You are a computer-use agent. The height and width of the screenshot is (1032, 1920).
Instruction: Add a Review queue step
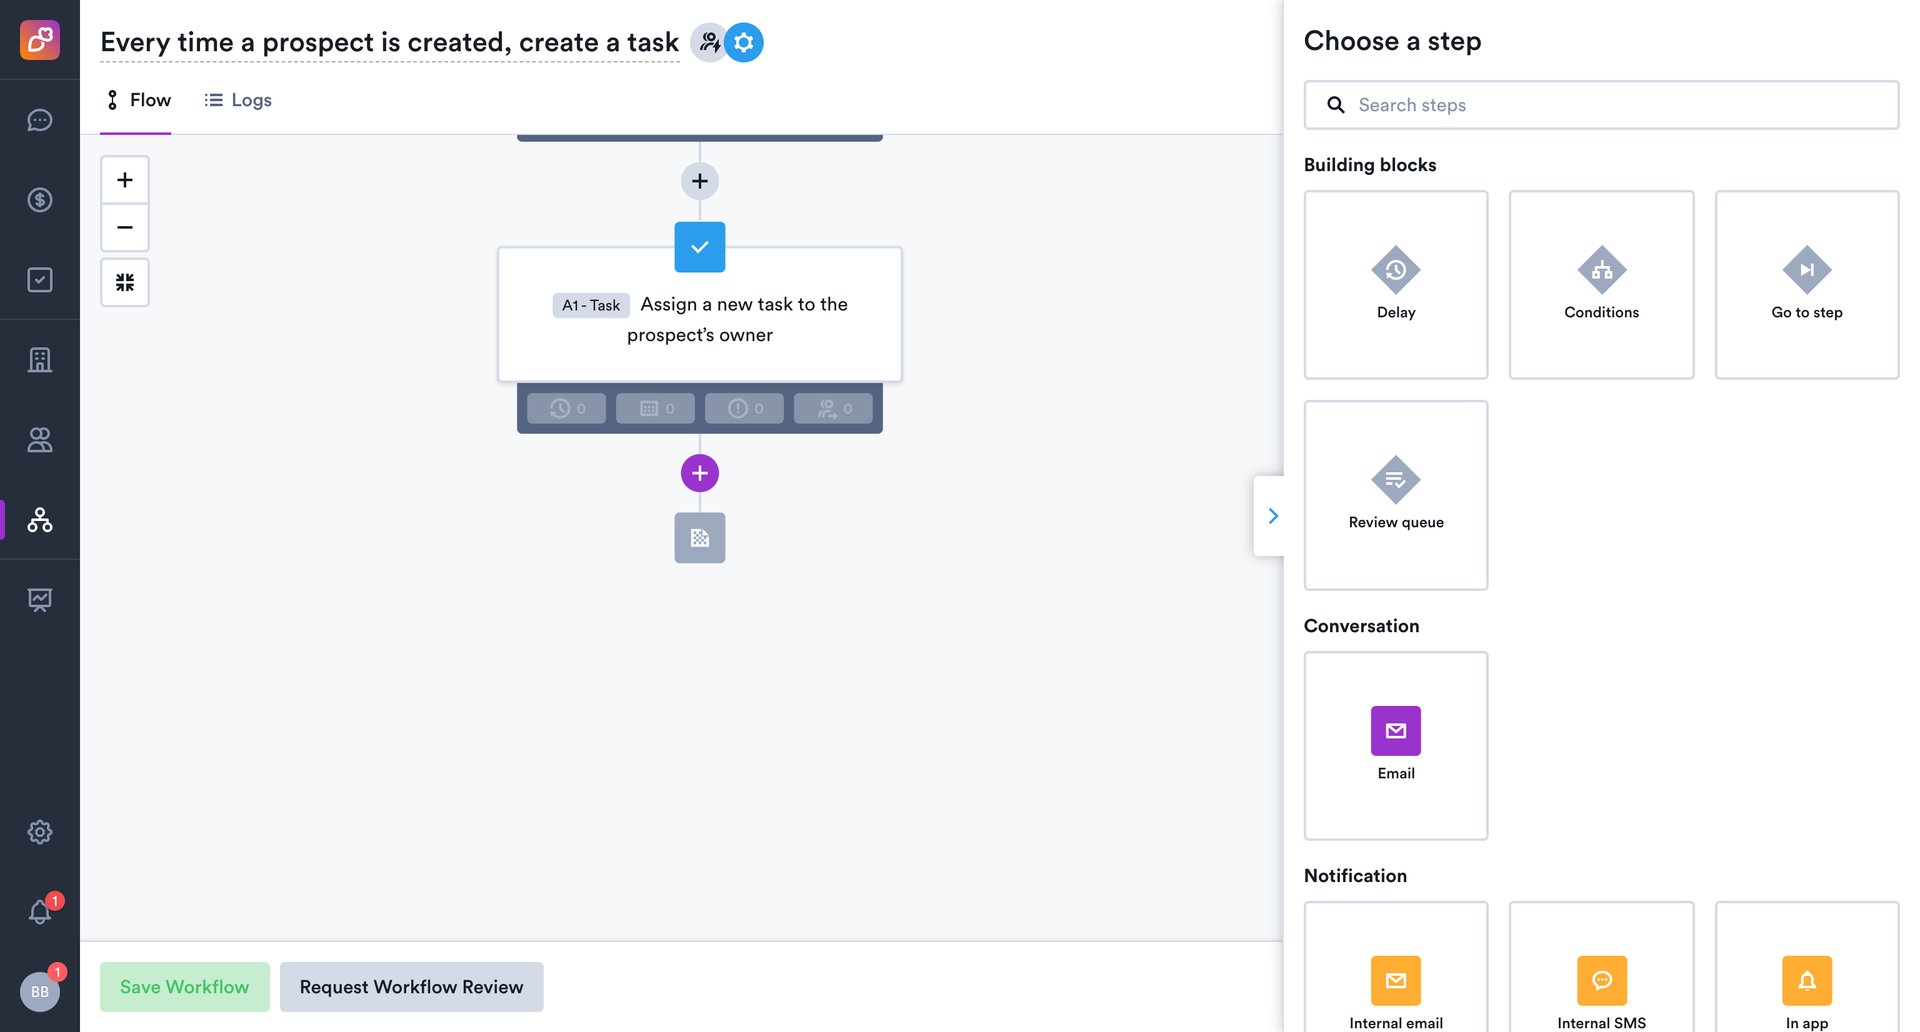click(x=1395, y=495)
